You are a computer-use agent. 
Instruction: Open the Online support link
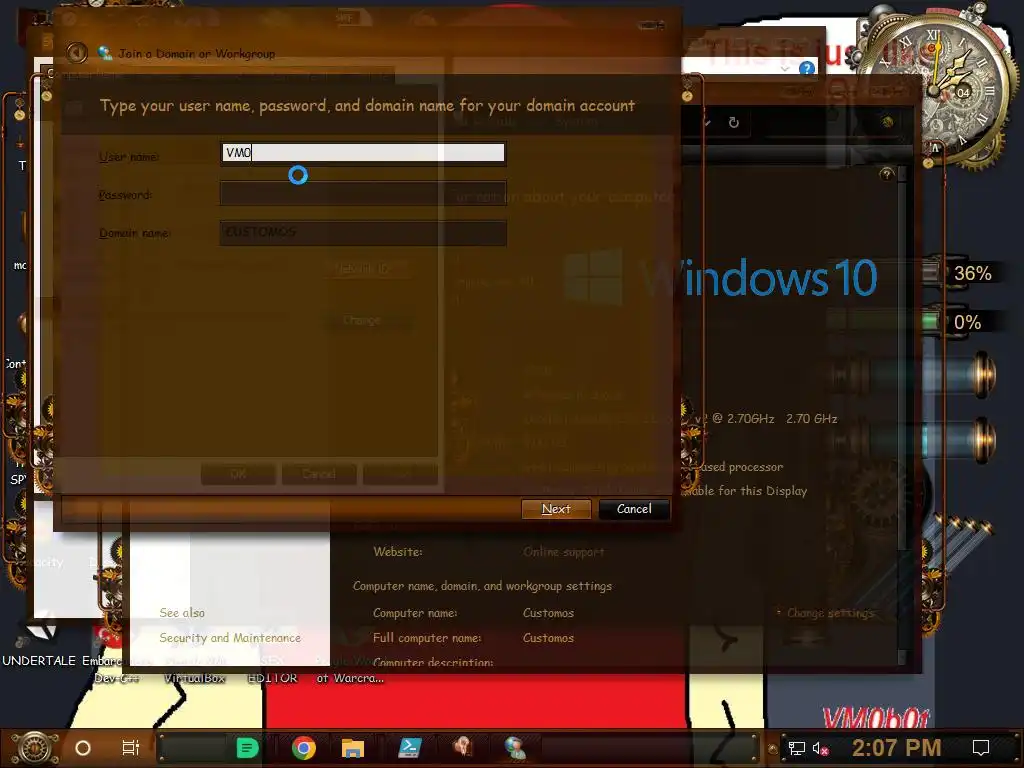564,552
